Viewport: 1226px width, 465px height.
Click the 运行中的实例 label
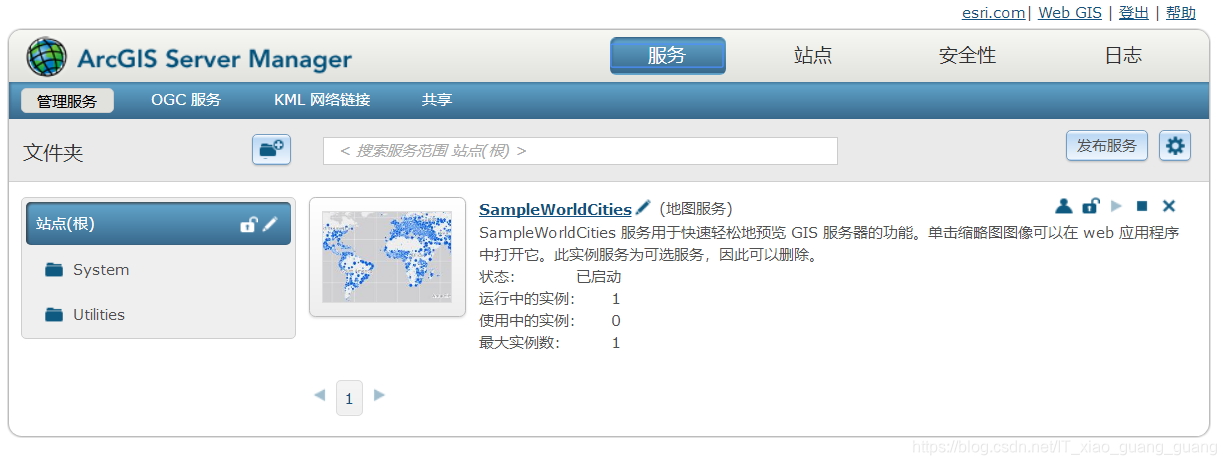click(527, 299)
